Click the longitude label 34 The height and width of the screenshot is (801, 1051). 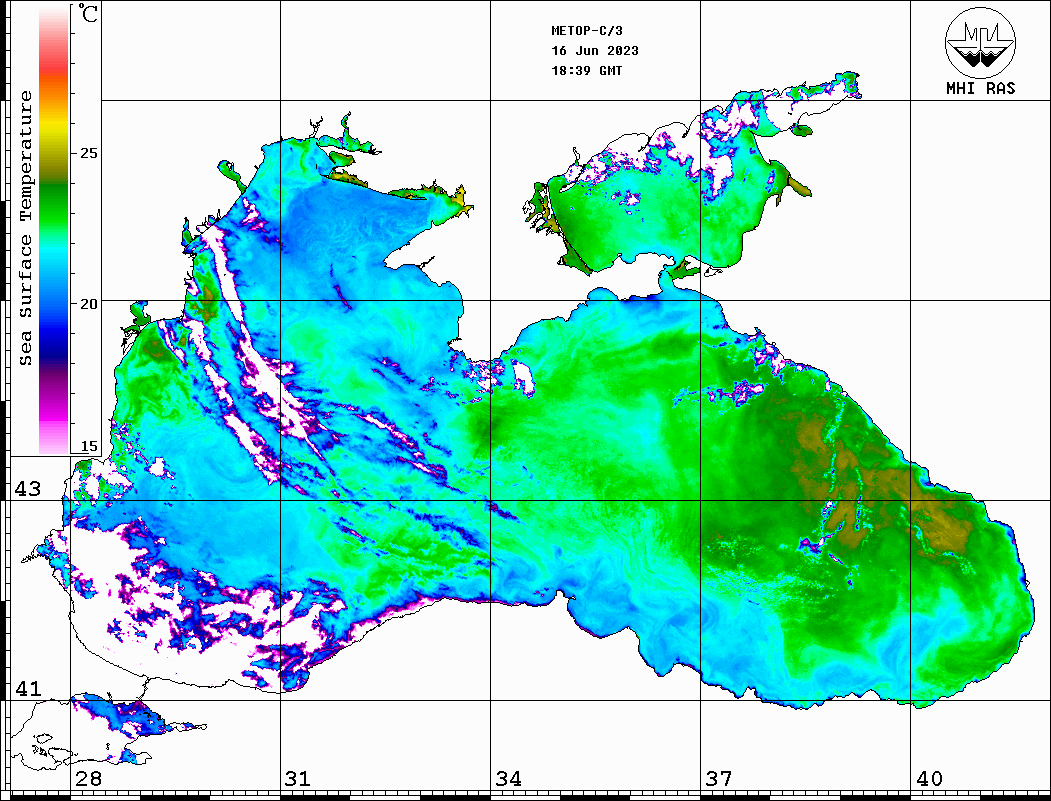508,779
